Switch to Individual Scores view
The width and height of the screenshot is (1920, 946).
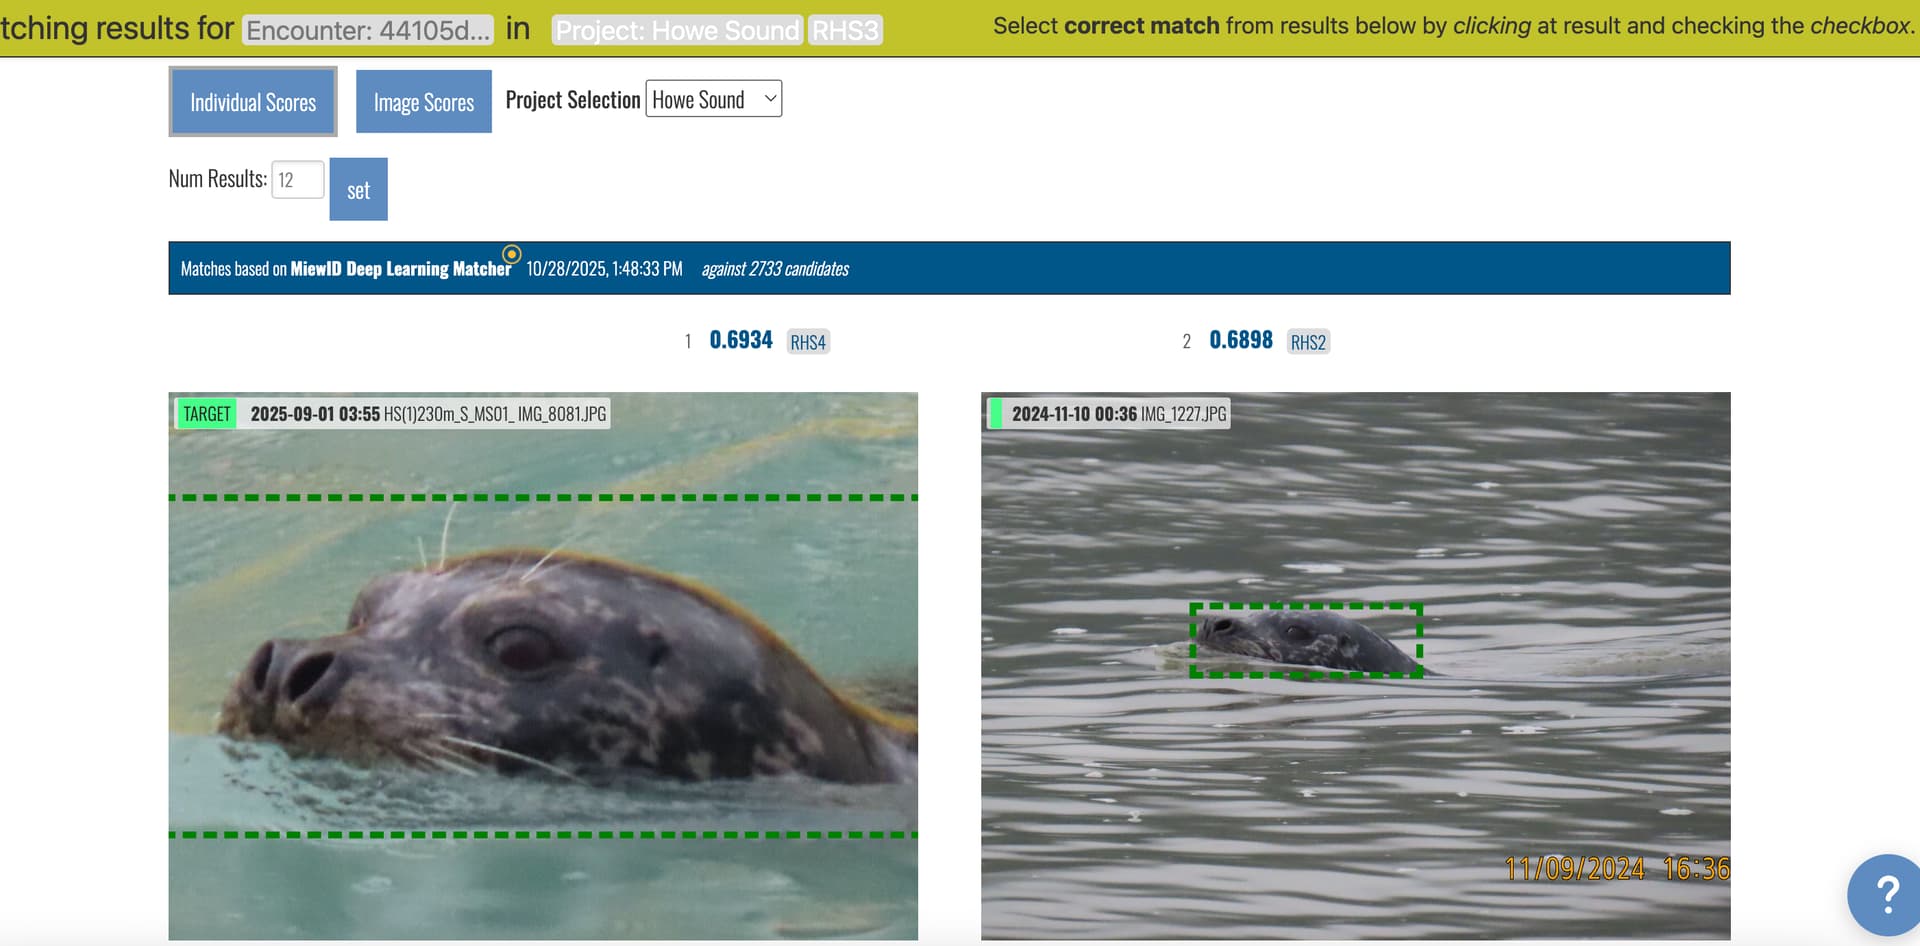pos(253,102)
